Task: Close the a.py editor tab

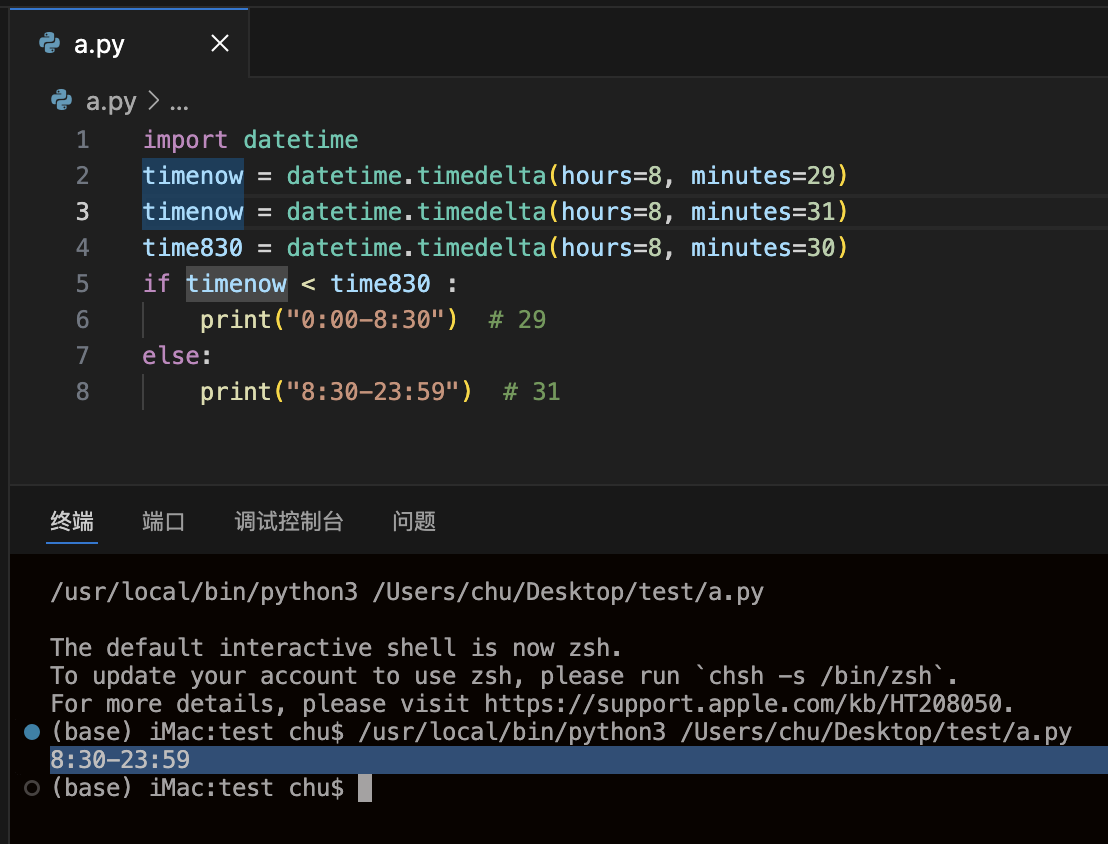Action: click(x=220, y=43)
